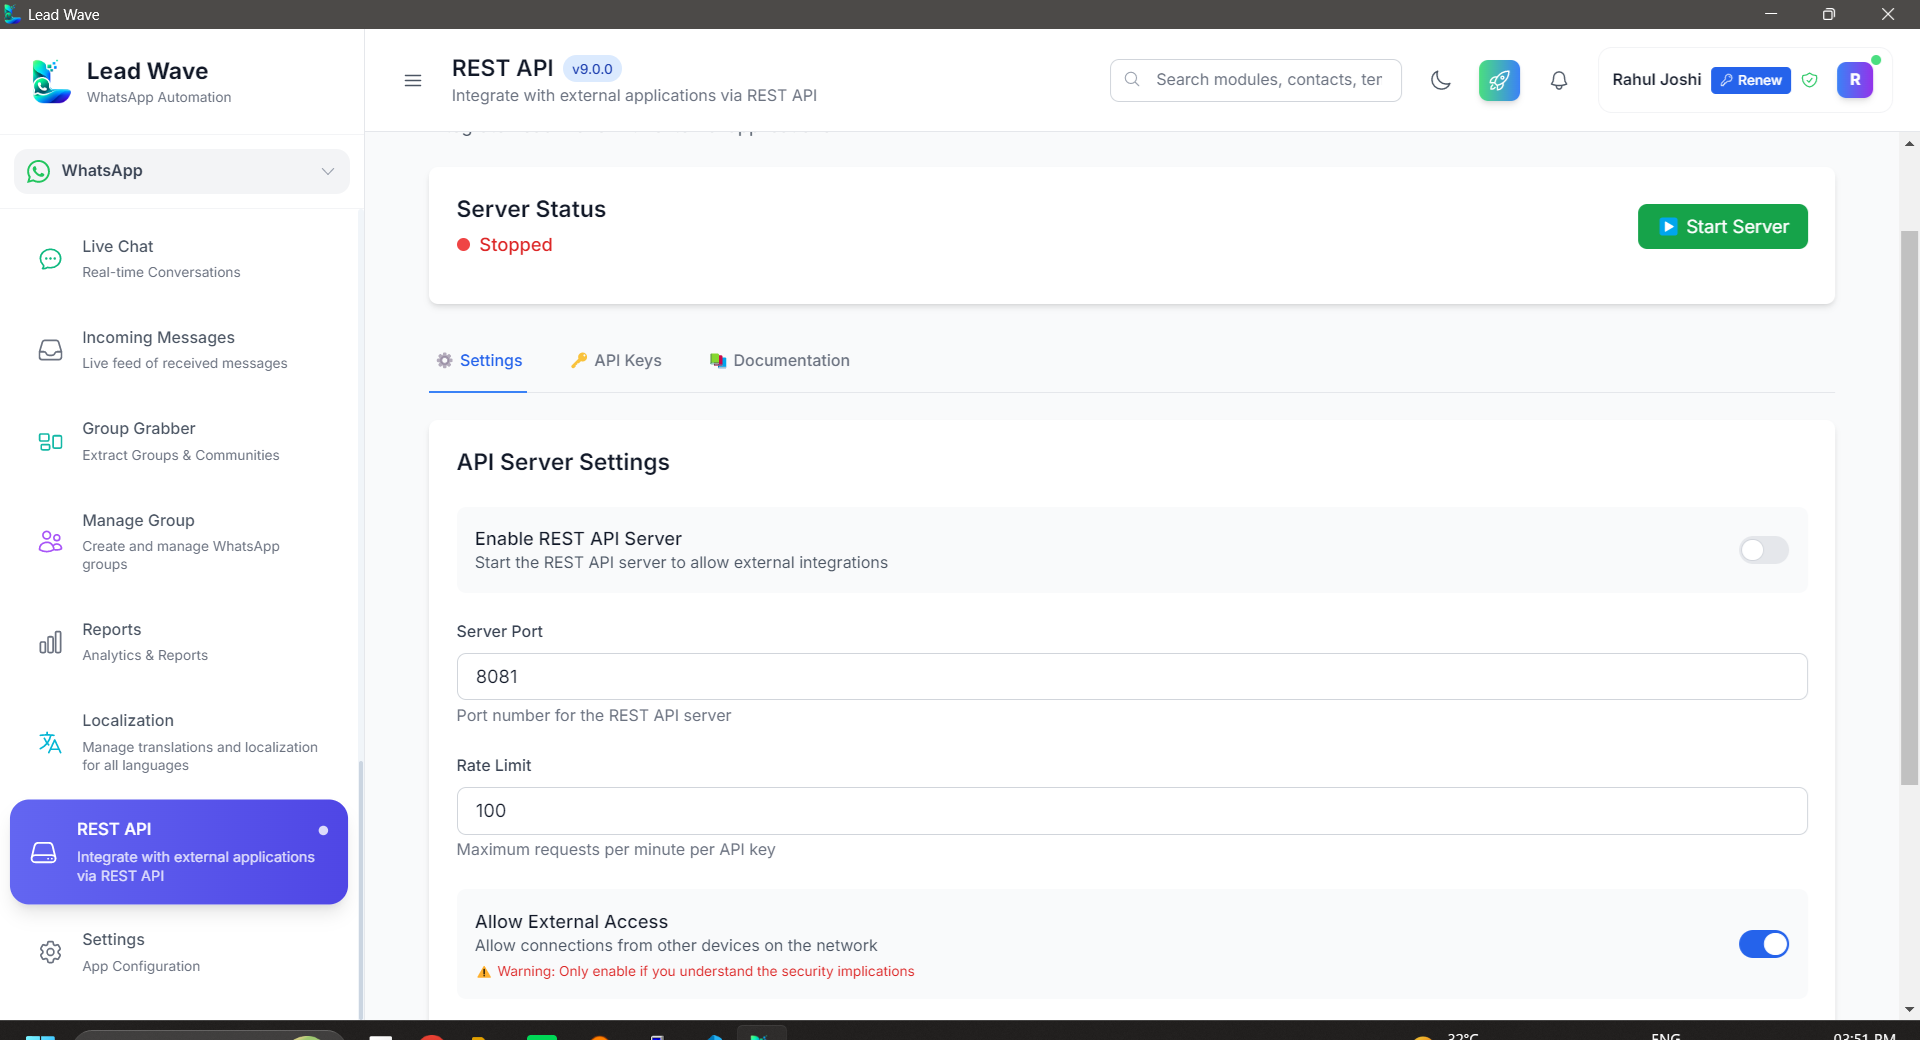Click the Rahul Joshi username
The width and height of the screenshot is (1920, 1040).
(1656, 80)
